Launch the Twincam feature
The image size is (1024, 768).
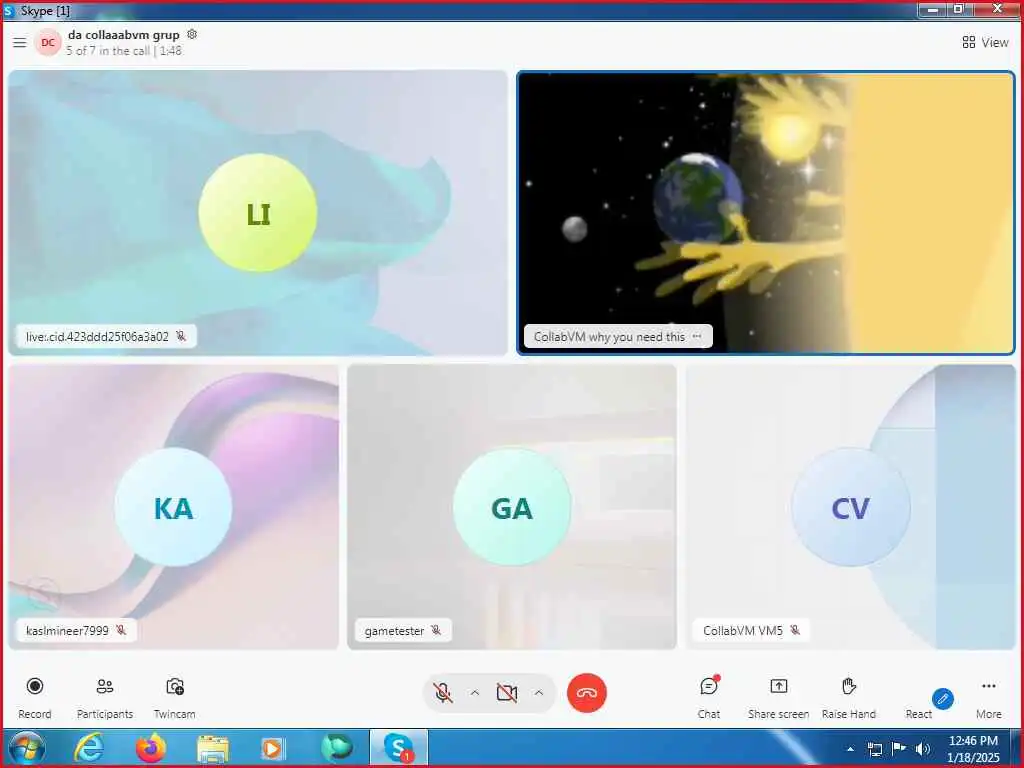pyautogui.click(x=174, y=697)
